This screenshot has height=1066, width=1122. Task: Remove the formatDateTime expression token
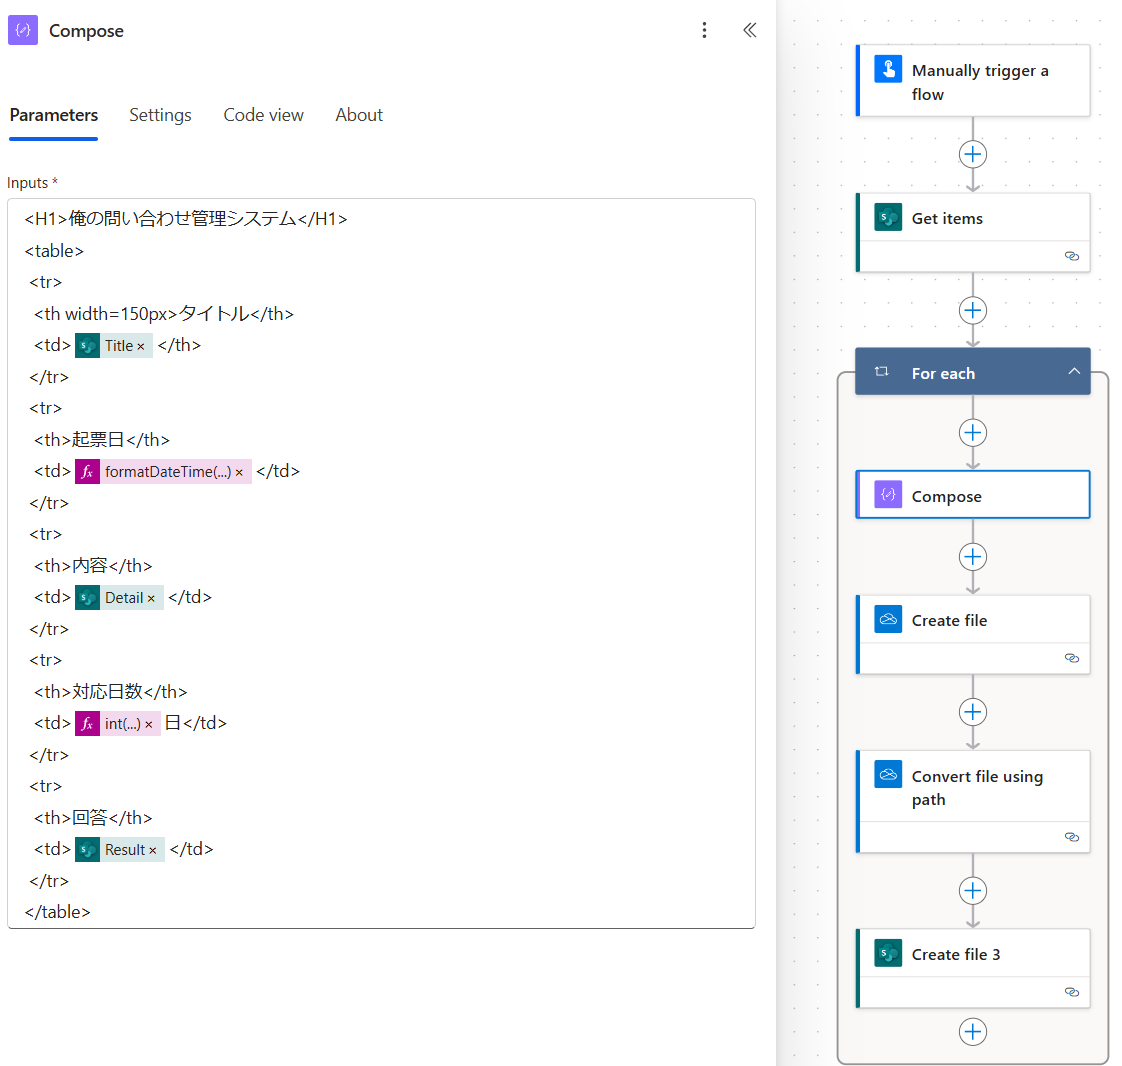coord(239,473)
